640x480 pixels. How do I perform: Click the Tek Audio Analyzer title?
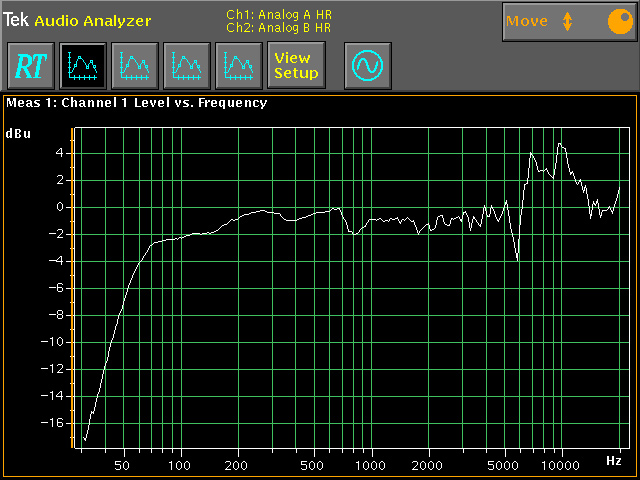click(x=77, y=20)
